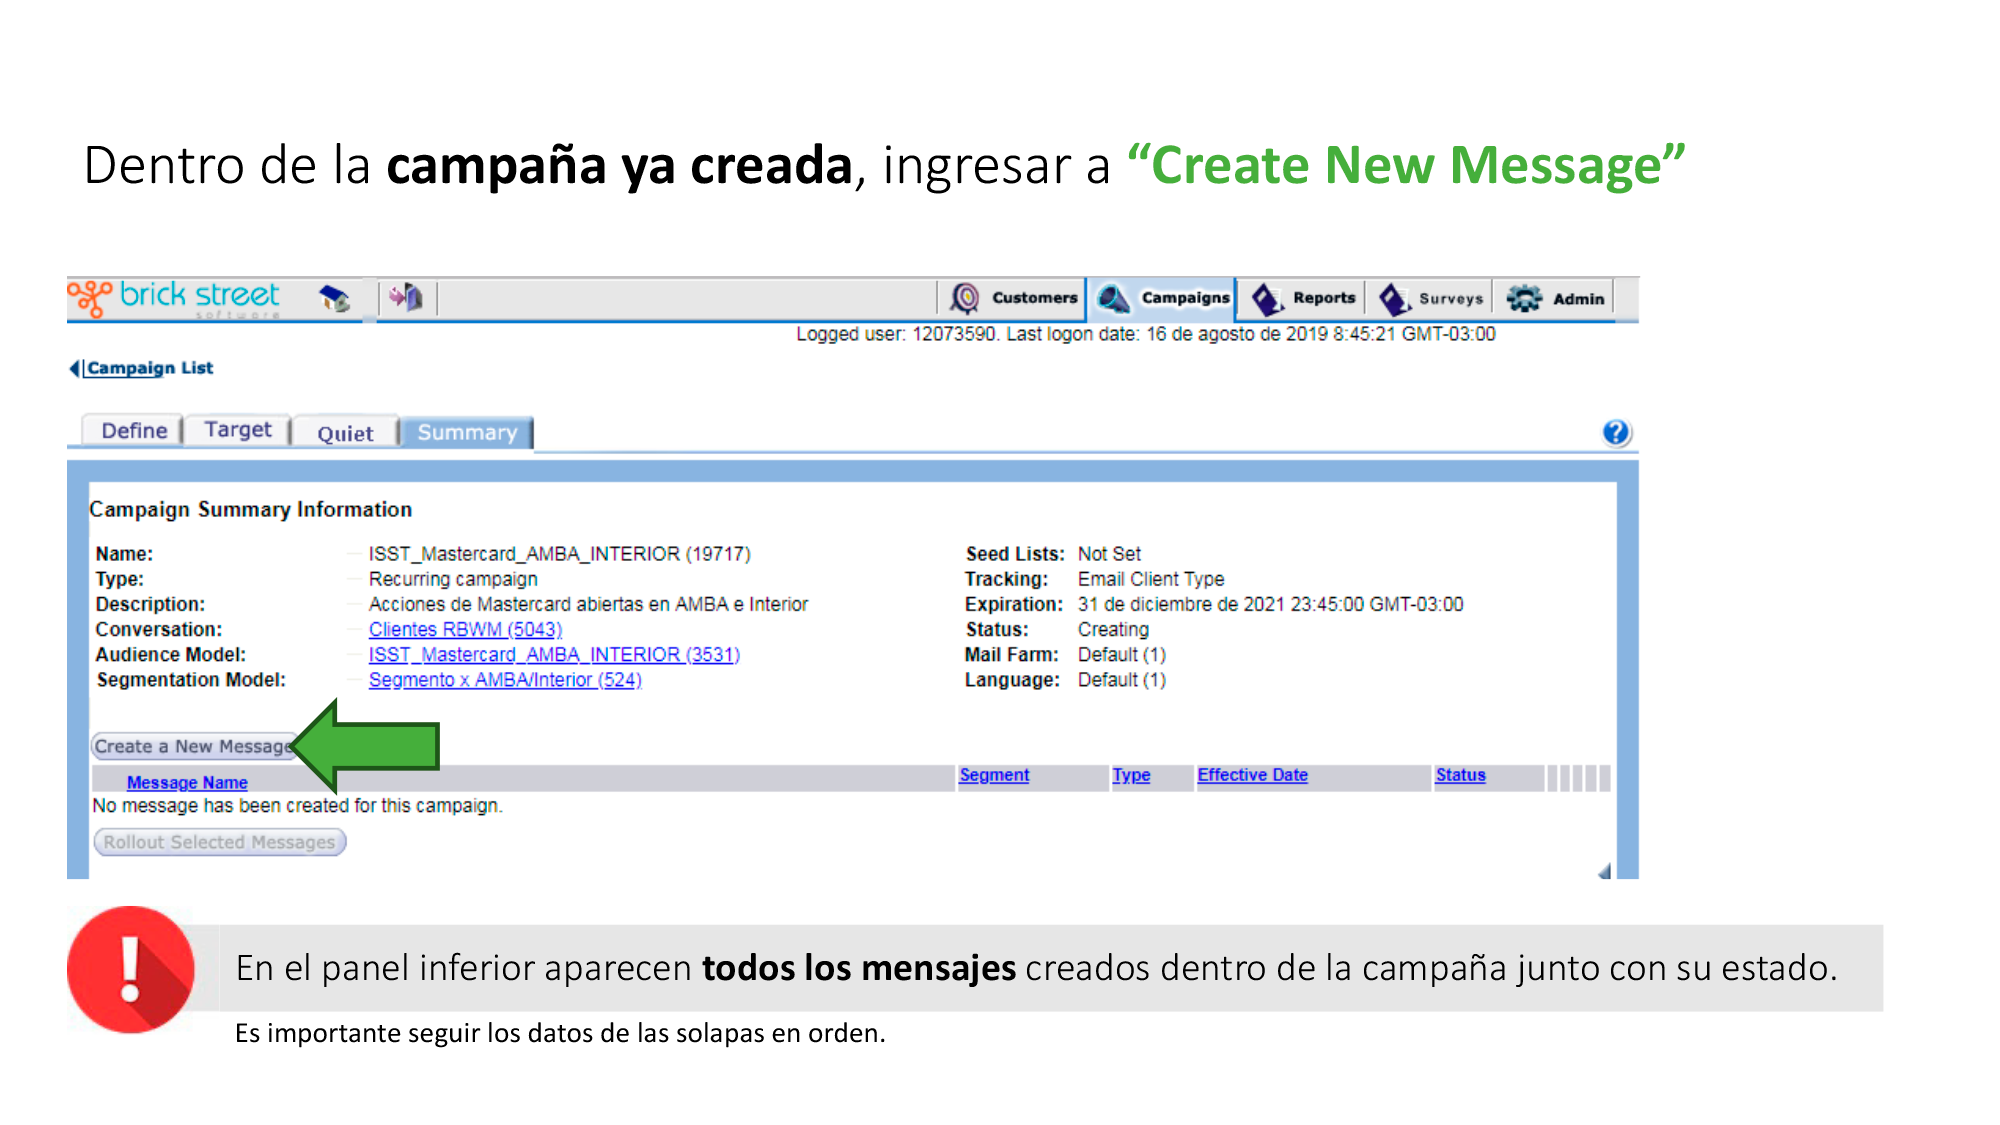Go back to Campaign List
2000x1125 pixels.
[149, 368]
